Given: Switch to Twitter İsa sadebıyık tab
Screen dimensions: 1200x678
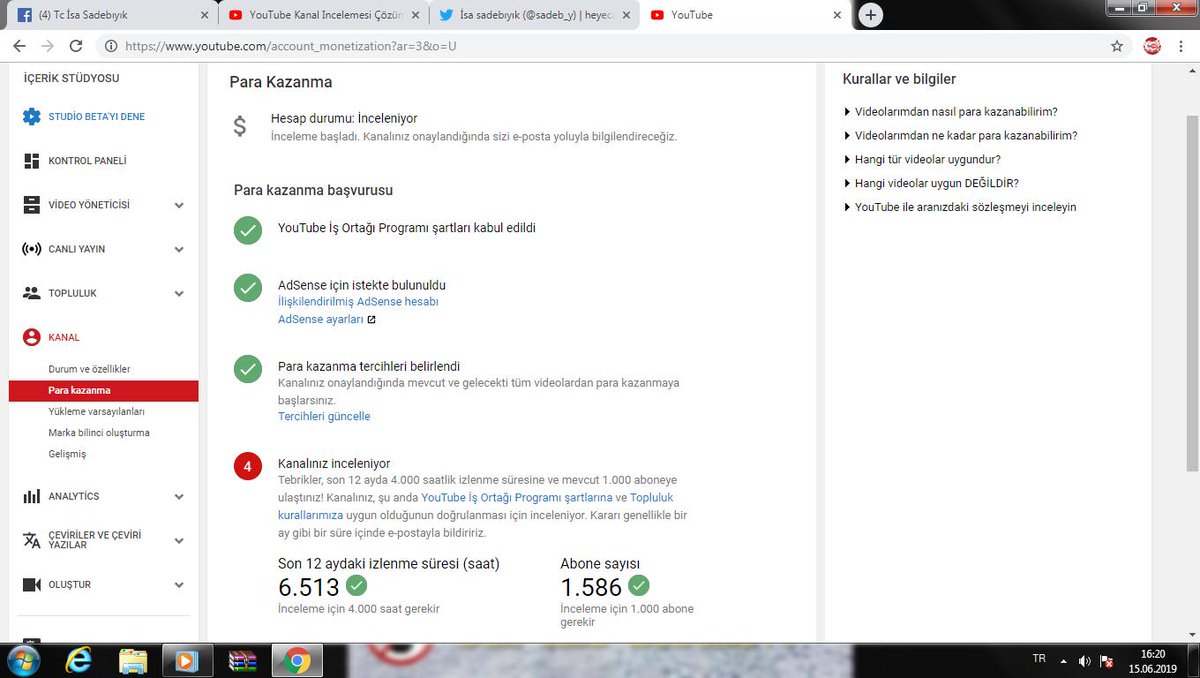Looking at the screenshot, I should point(532,15).
